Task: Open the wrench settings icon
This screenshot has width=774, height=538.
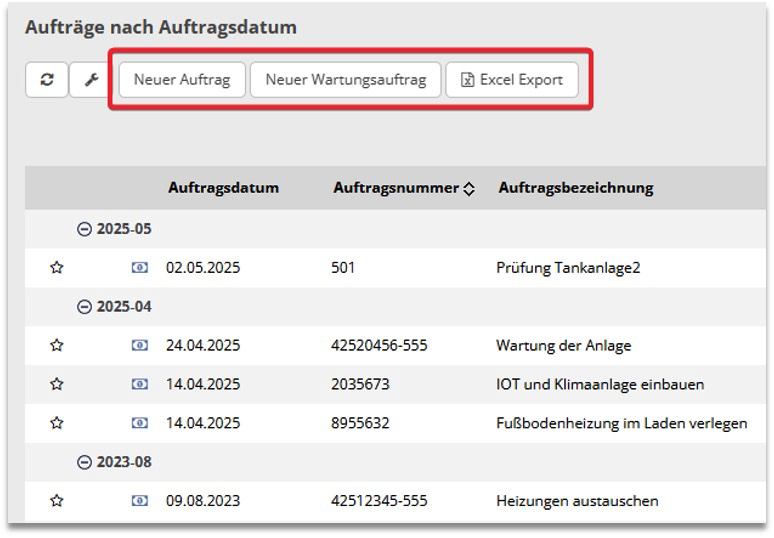Action: [90, 80]
